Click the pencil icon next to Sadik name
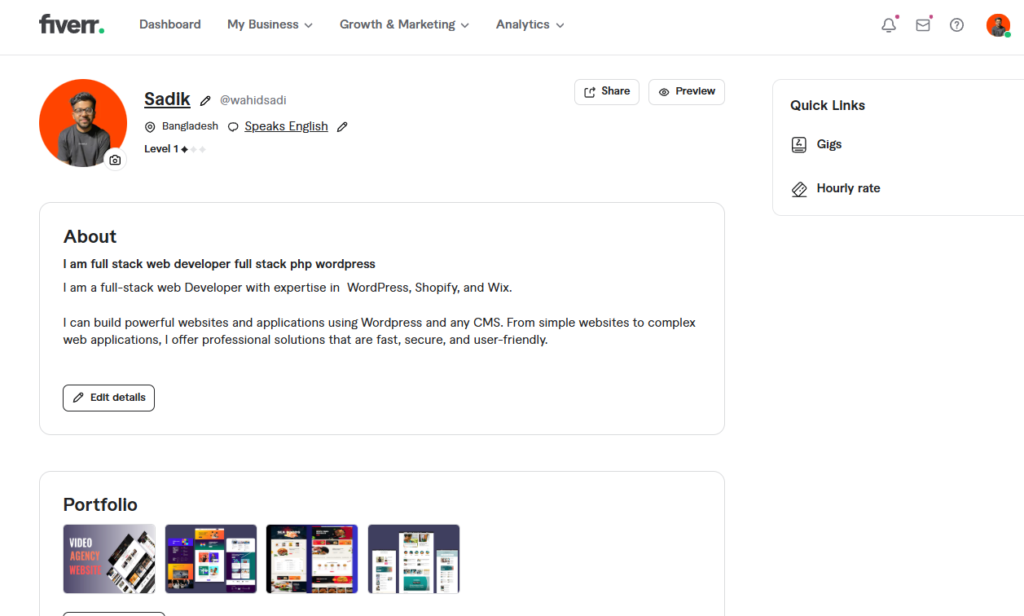This screenshot has width=1024, height=616. coord(205,100)
